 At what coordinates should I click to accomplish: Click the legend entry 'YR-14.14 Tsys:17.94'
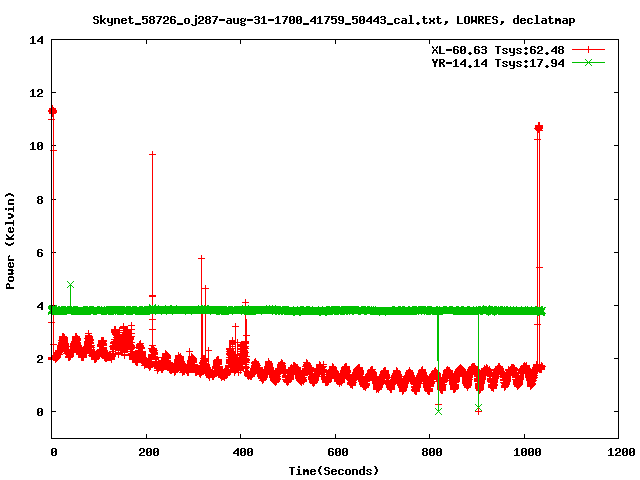pos(498,63)
